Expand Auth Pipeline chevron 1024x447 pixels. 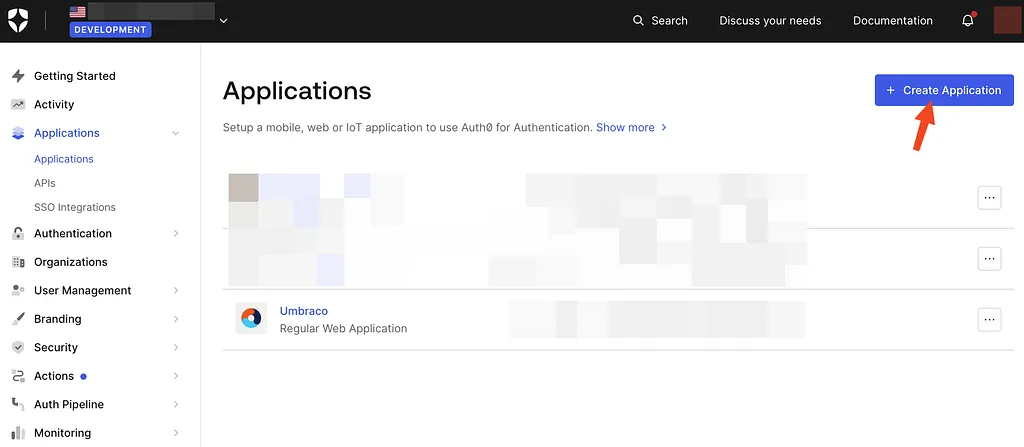coord(176,405)
